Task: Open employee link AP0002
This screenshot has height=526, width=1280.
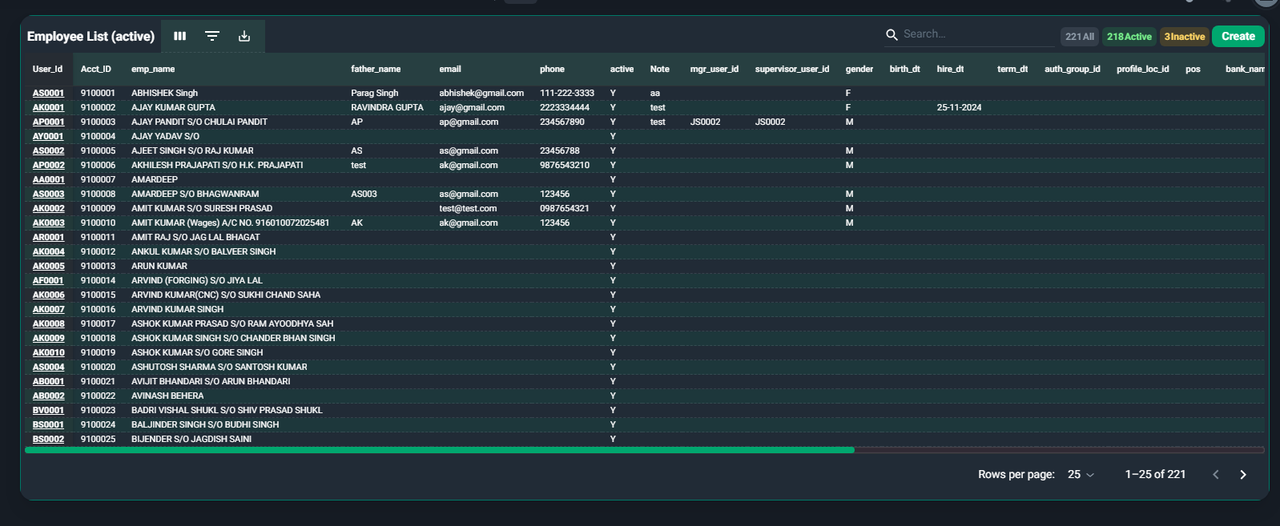Action: (48, 165)
